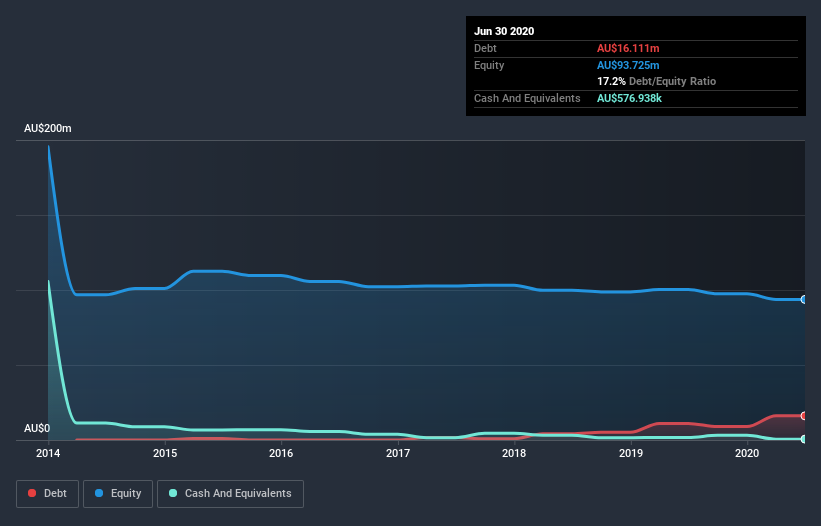The image size is (821, 526).
Task: Click the tooltip Equity row label
Action: [x=489, y=65]
